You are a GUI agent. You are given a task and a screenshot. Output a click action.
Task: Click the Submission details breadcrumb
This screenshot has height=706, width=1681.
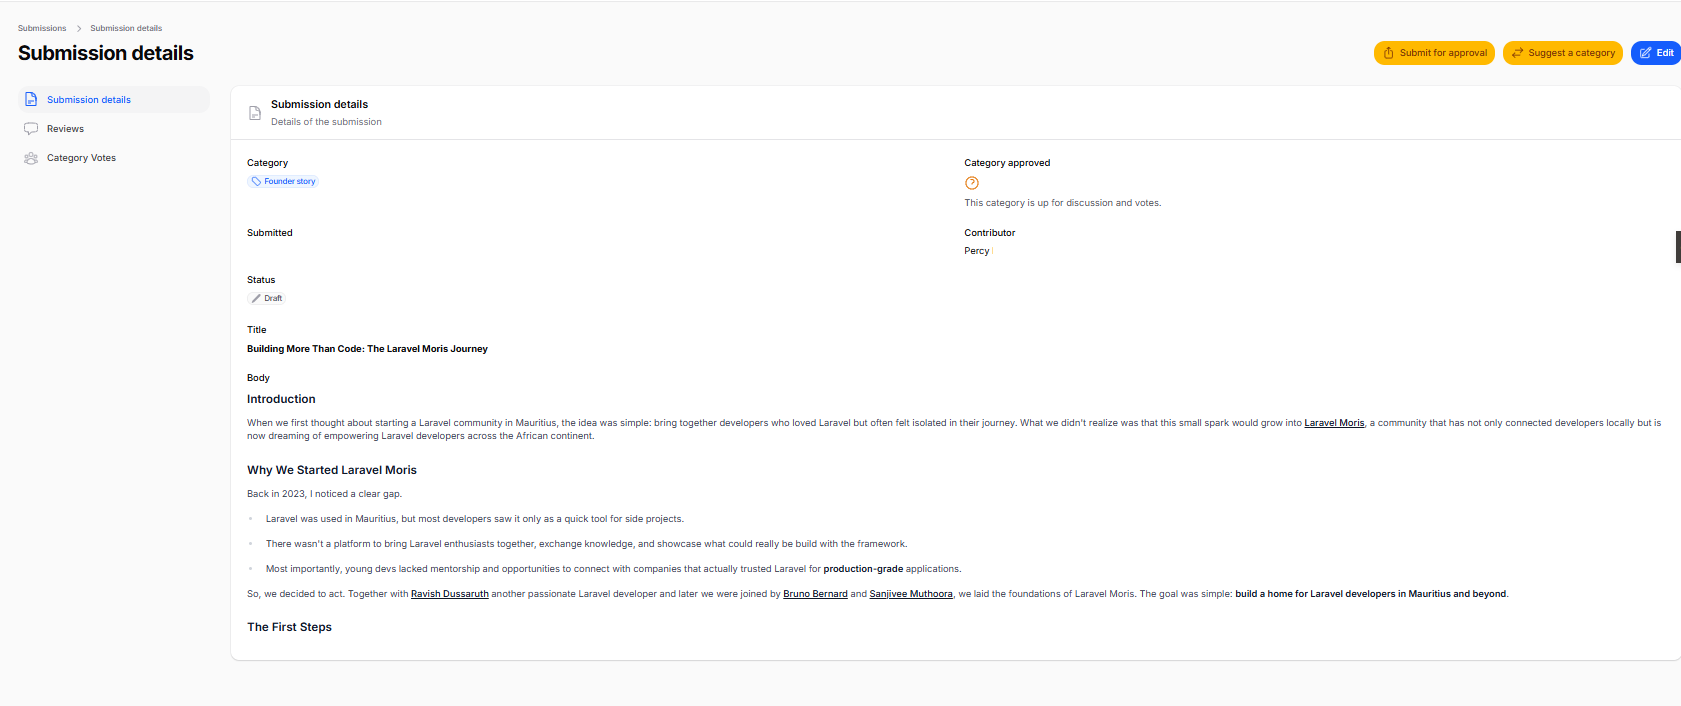(x=126, y=28)
